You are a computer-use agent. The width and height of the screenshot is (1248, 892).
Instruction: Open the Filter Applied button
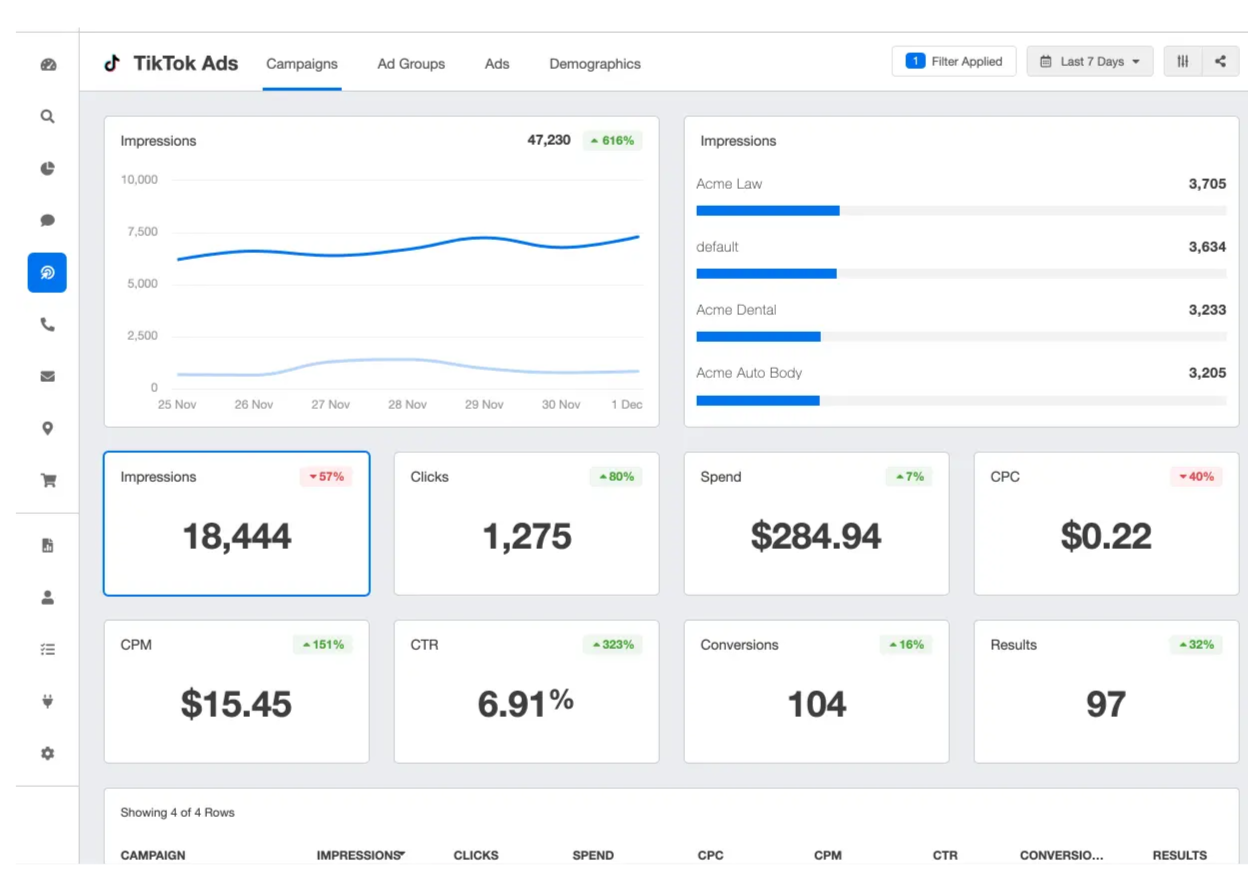click(x=953, y=62)
